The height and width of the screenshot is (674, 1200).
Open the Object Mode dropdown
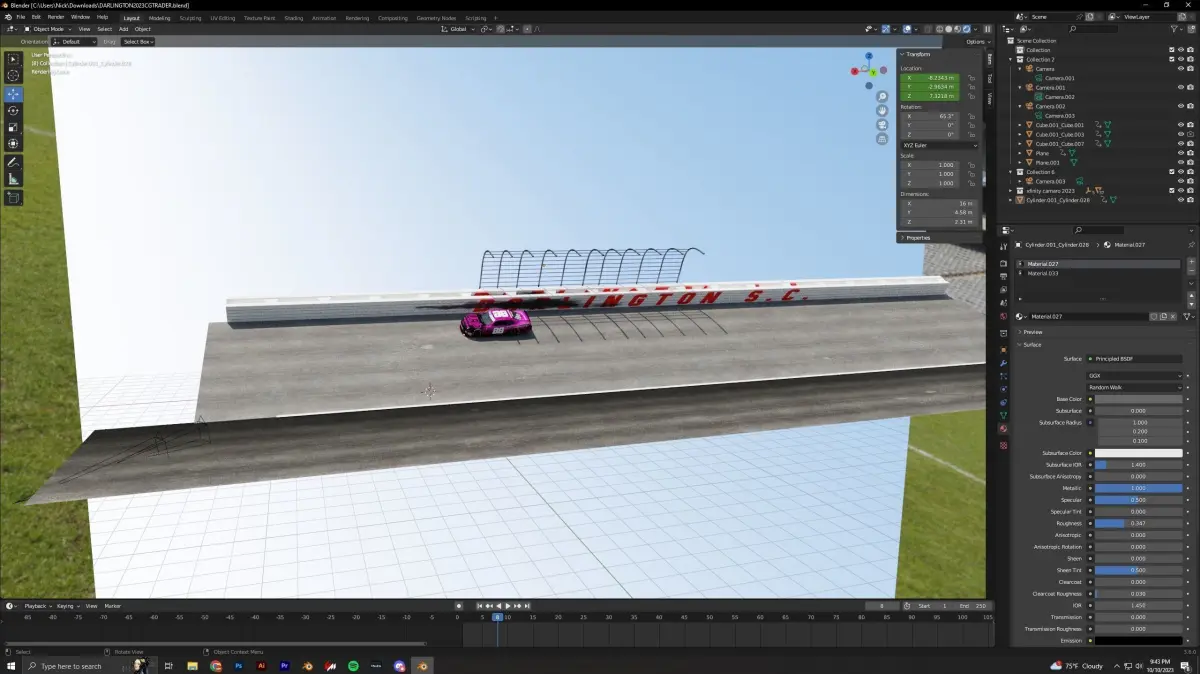coord(48,29)
